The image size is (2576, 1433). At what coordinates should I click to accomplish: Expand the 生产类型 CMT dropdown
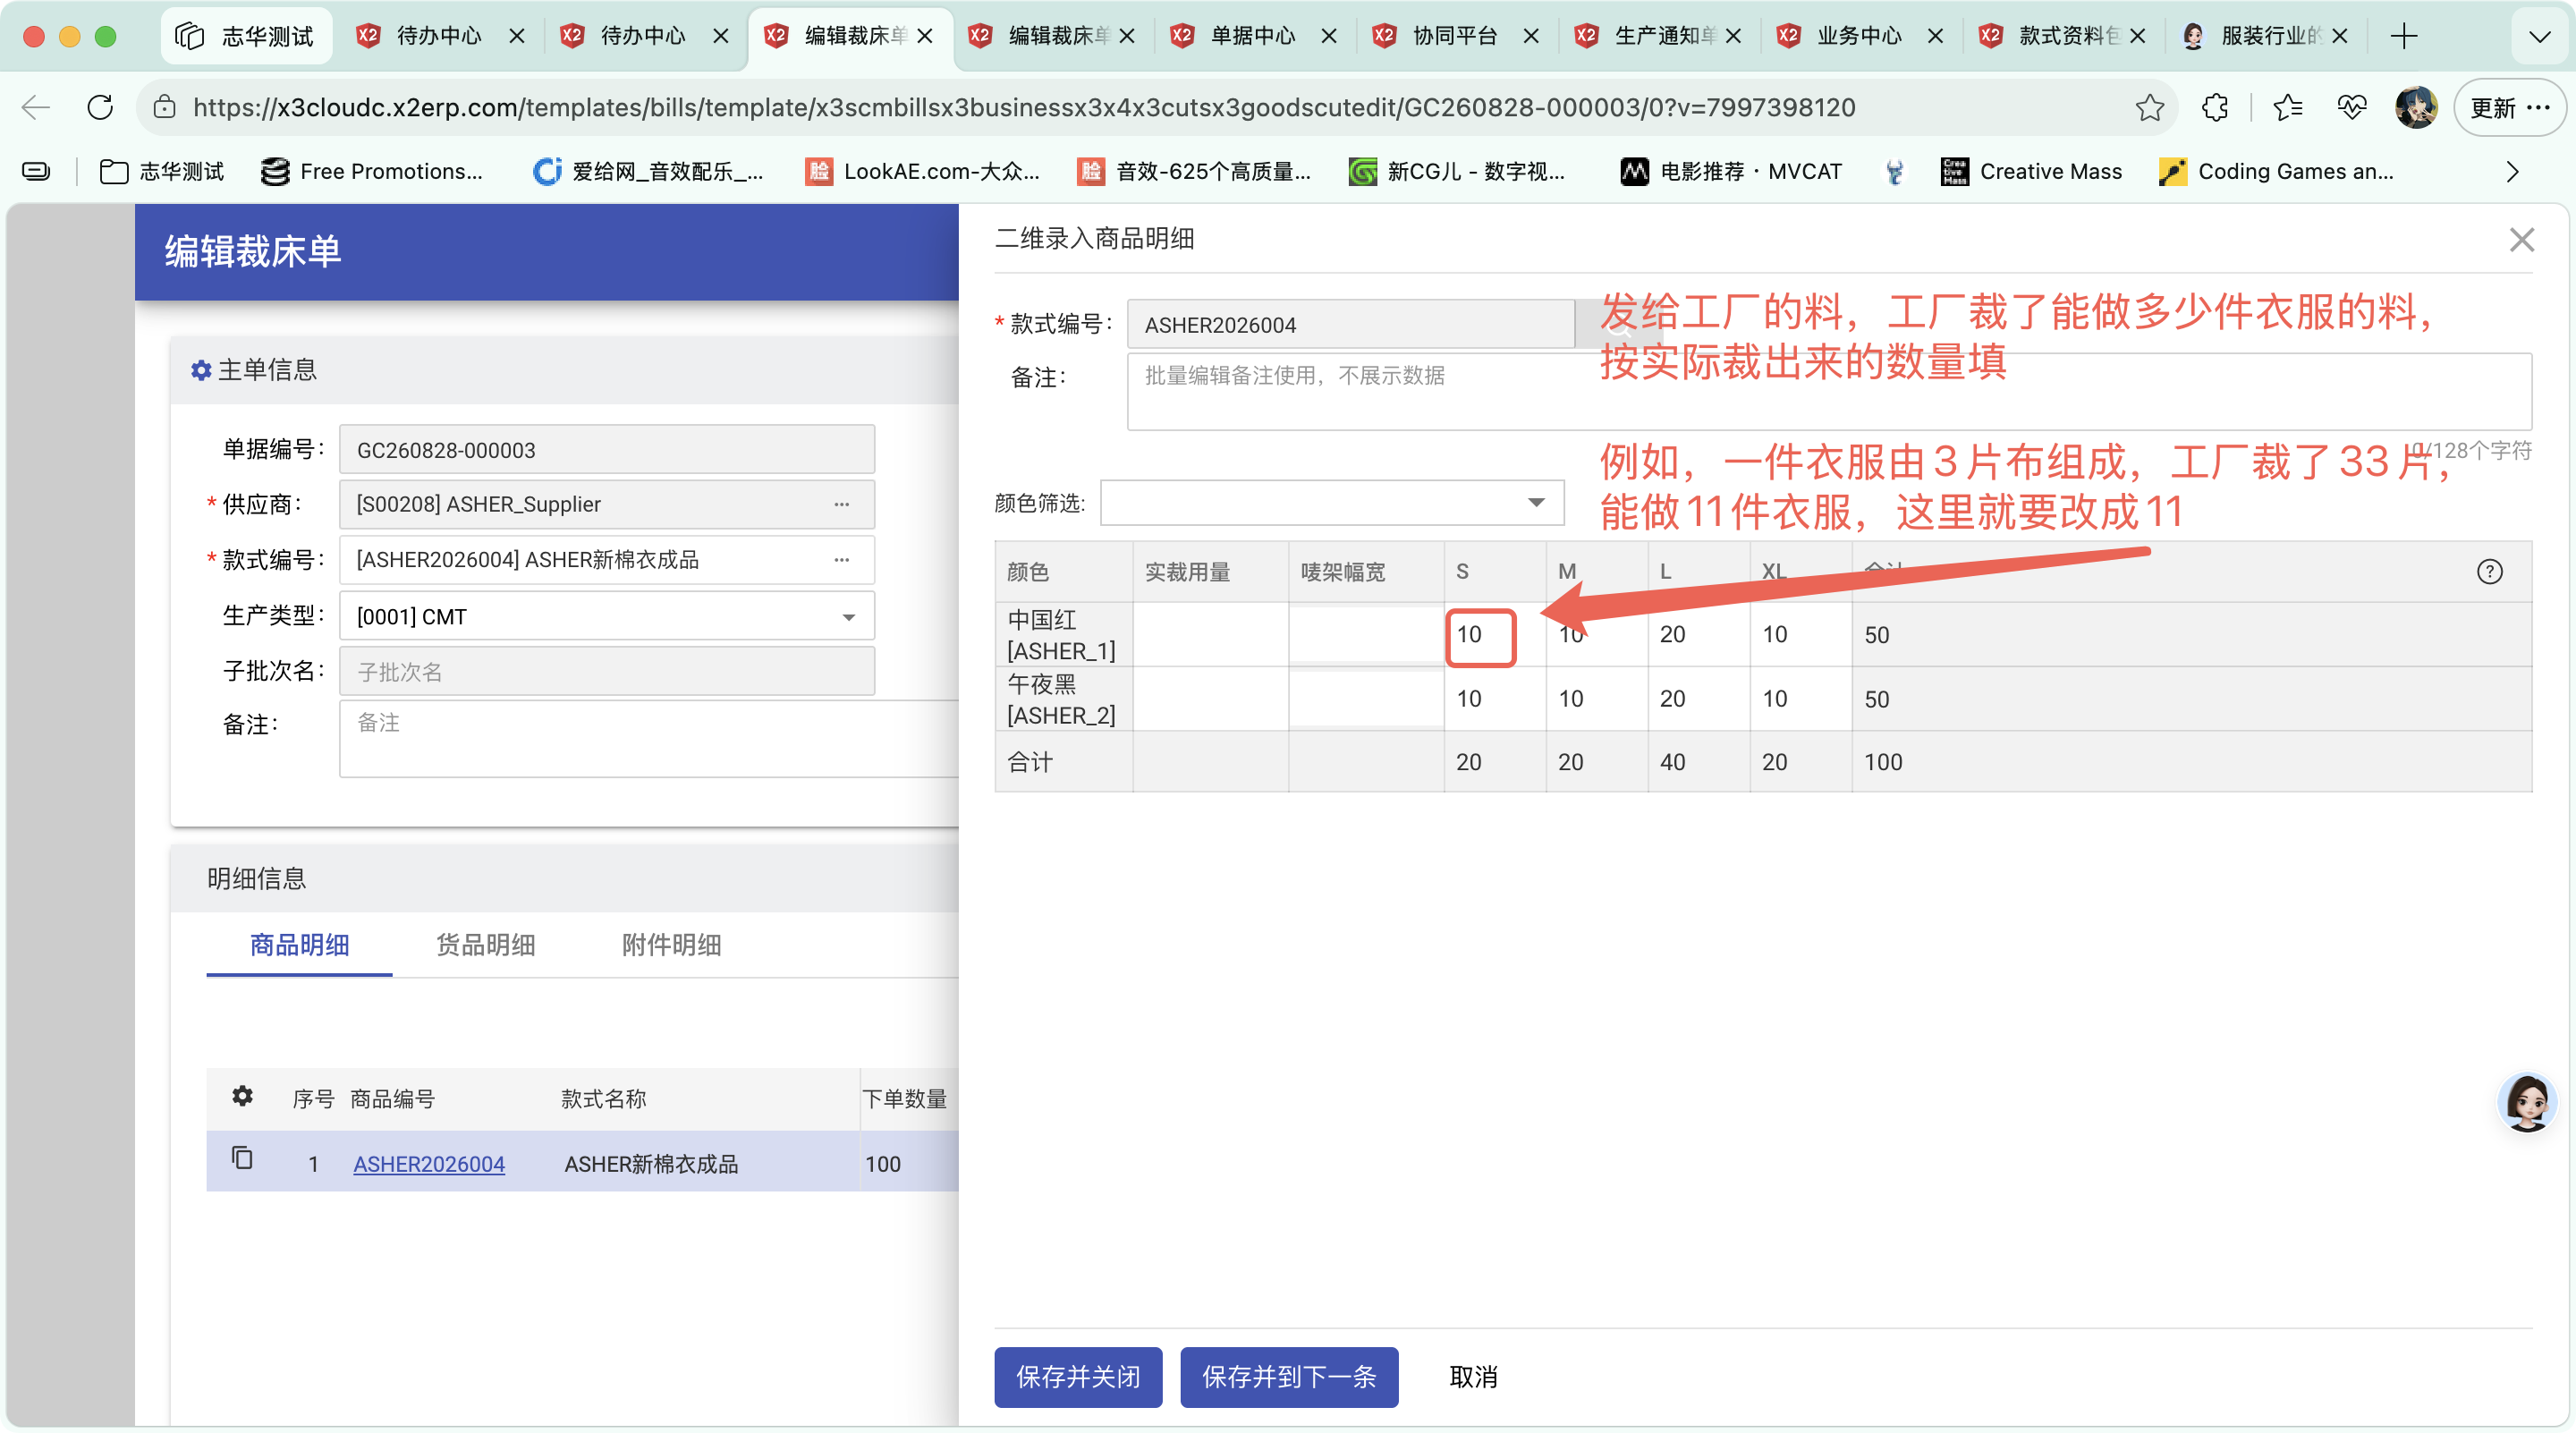click(849, 617)
